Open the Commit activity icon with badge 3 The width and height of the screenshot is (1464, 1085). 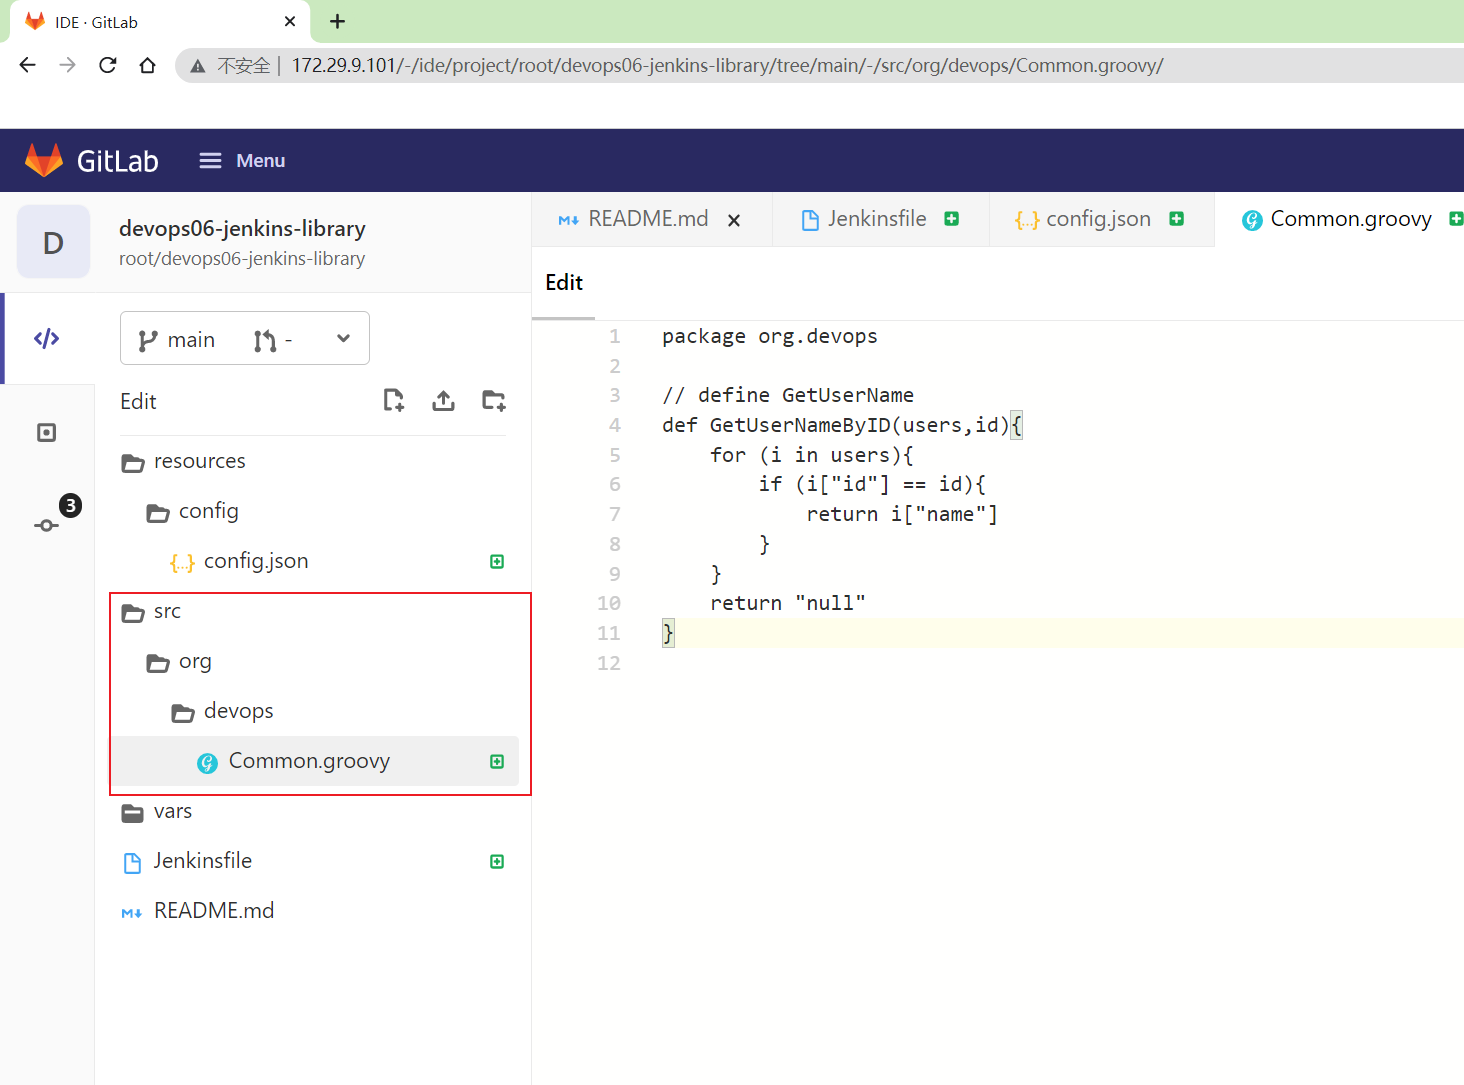(x=47, y=524)
